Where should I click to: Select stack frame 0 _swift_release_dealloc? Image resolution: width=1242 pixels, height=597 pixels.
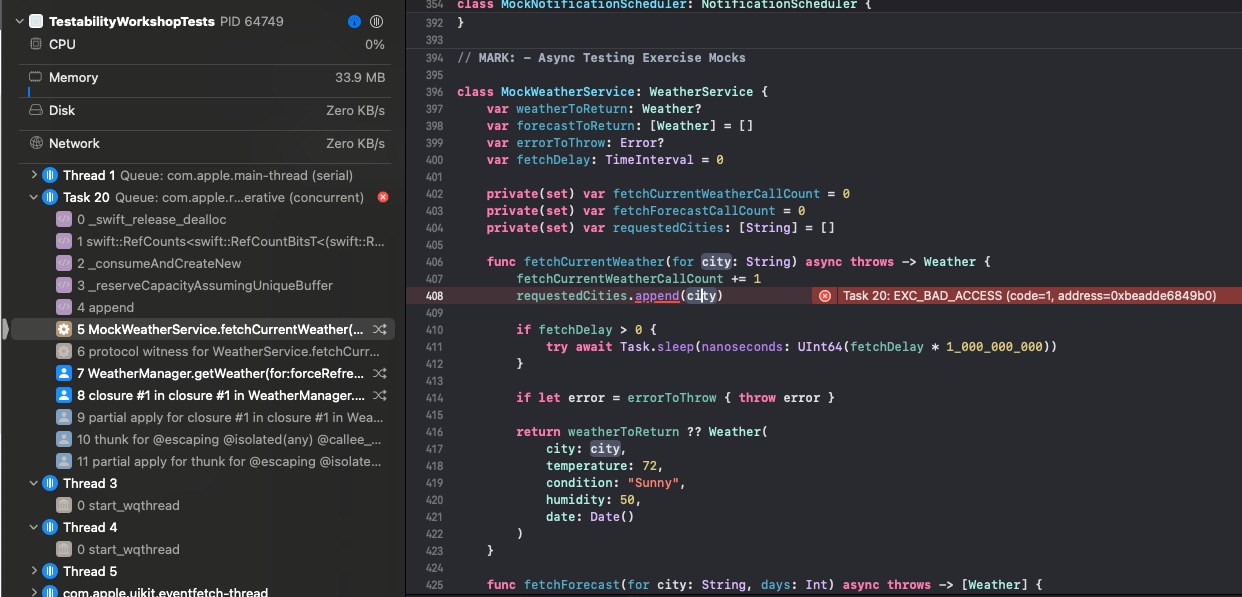[x=151, y=220]
